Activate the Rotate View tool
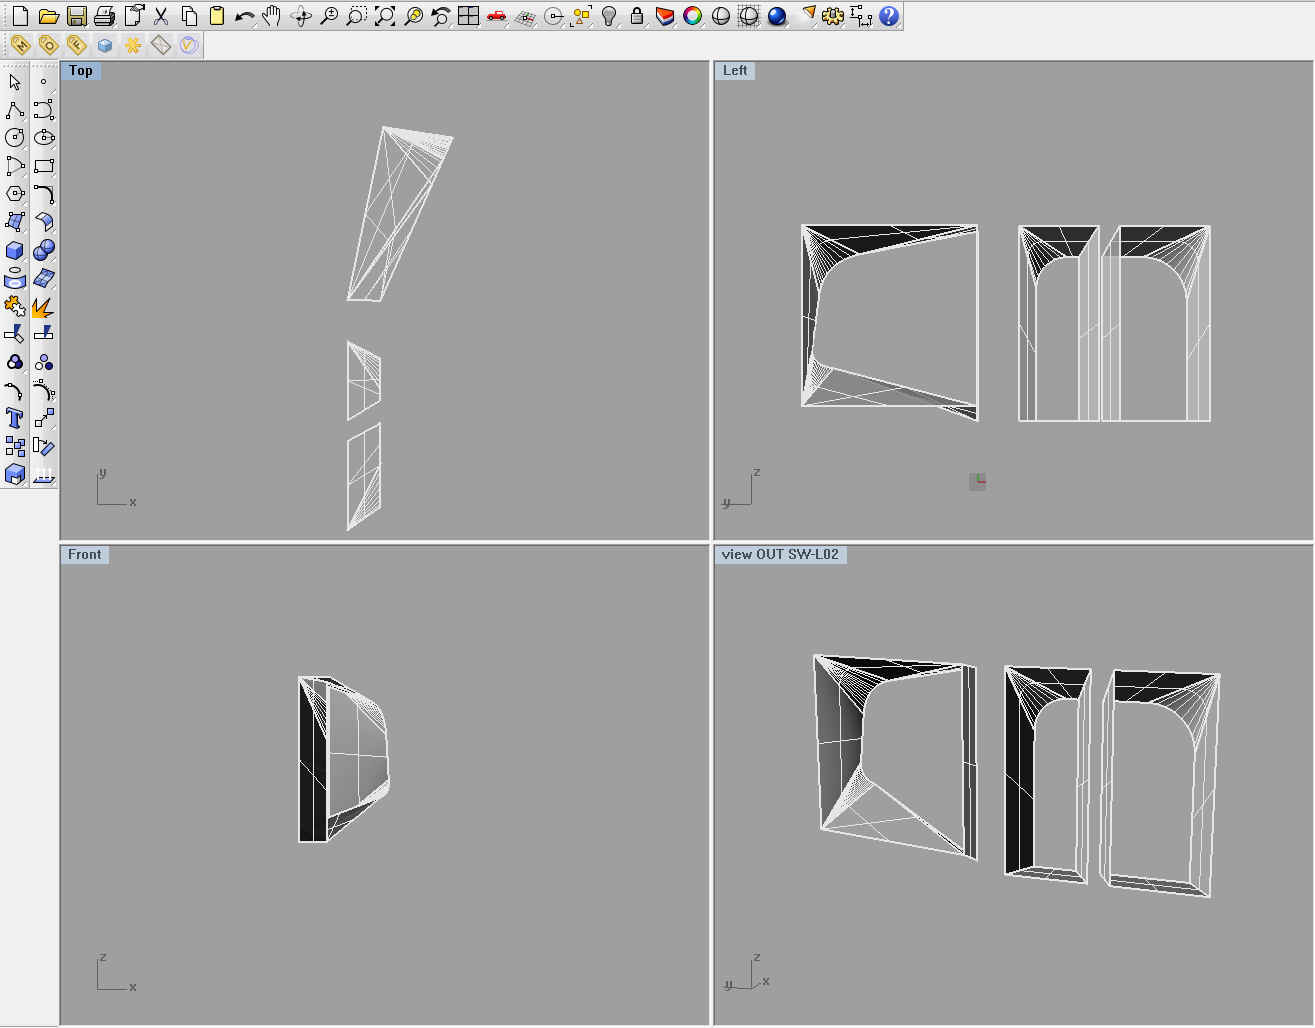The height and width of the screenshot is (1028, 1315). point(300,16)
